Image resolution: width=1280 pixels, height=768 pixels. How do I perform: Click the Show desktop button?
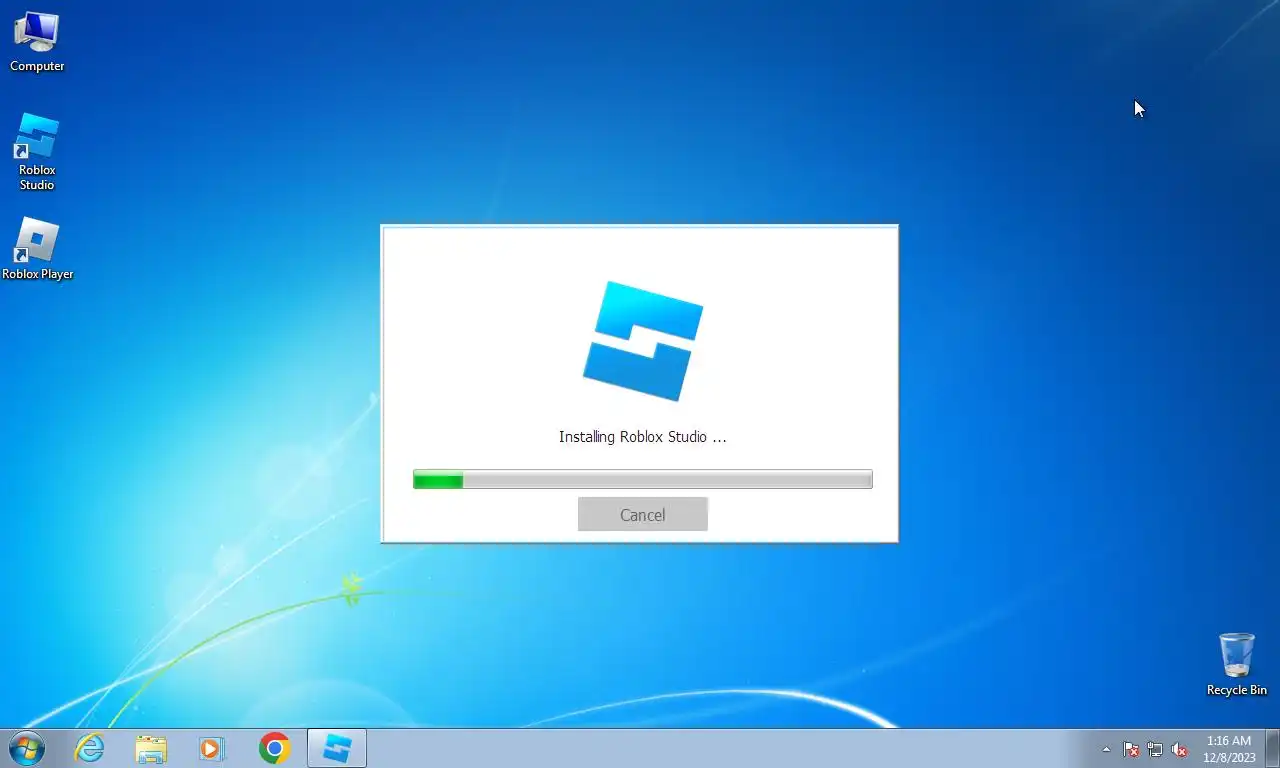(x=1272, y=748)
